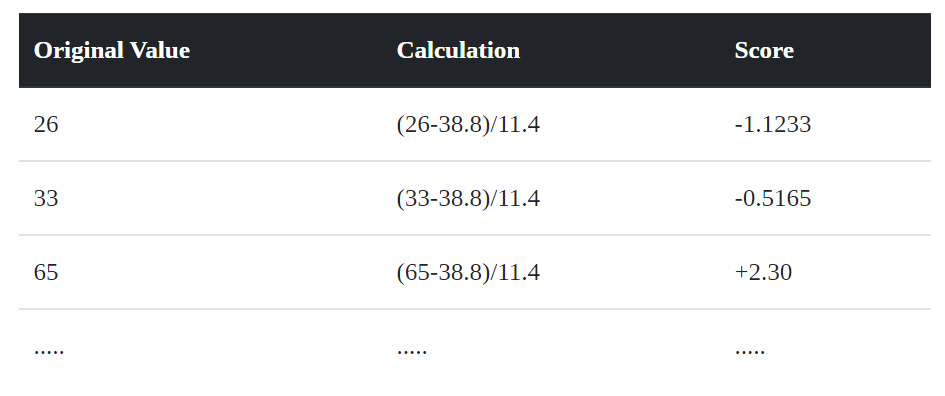Click the Score column header
Screen dimensions: 945x396
[x=764, y=50]
